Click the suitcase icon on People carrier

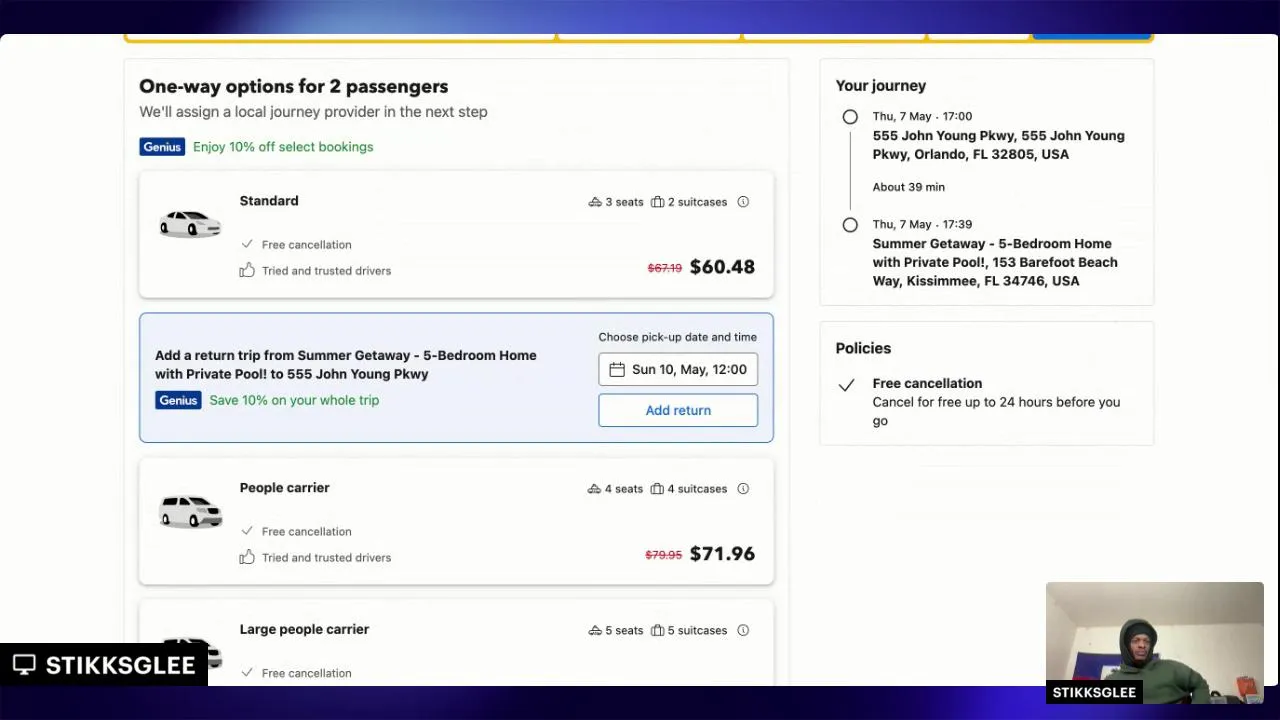[657, 489]
